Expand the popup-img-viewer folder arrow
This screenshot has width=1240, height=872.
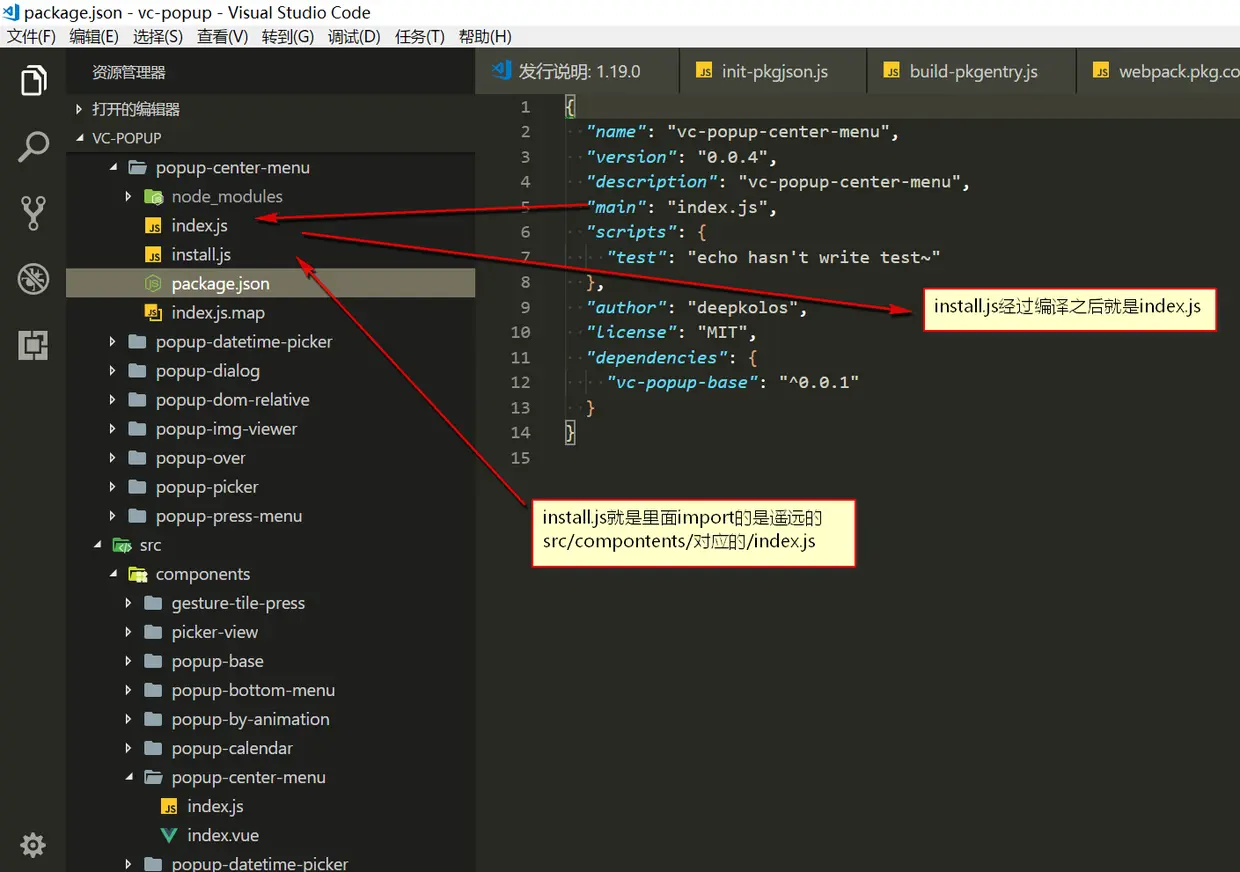[113, 429]
